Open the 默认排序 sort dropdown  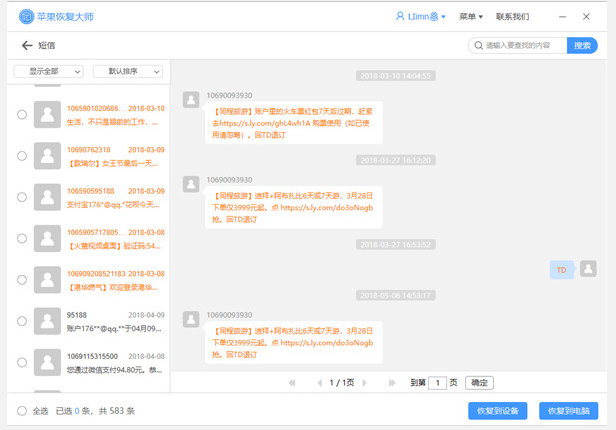[127, 72]
